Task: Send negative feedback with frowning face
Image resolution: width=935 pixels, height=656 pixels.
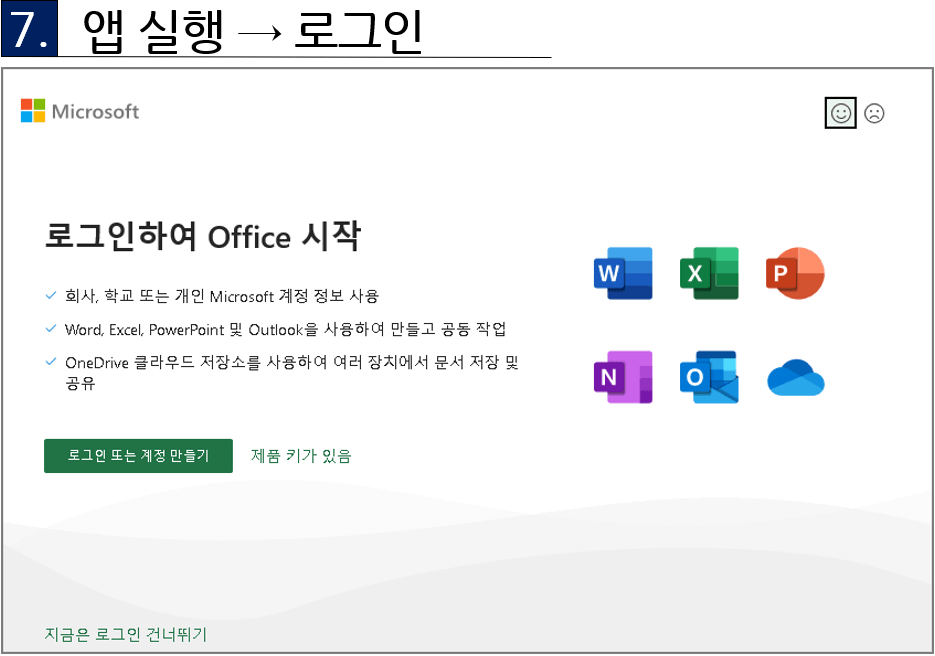Action: coord(874,113)
